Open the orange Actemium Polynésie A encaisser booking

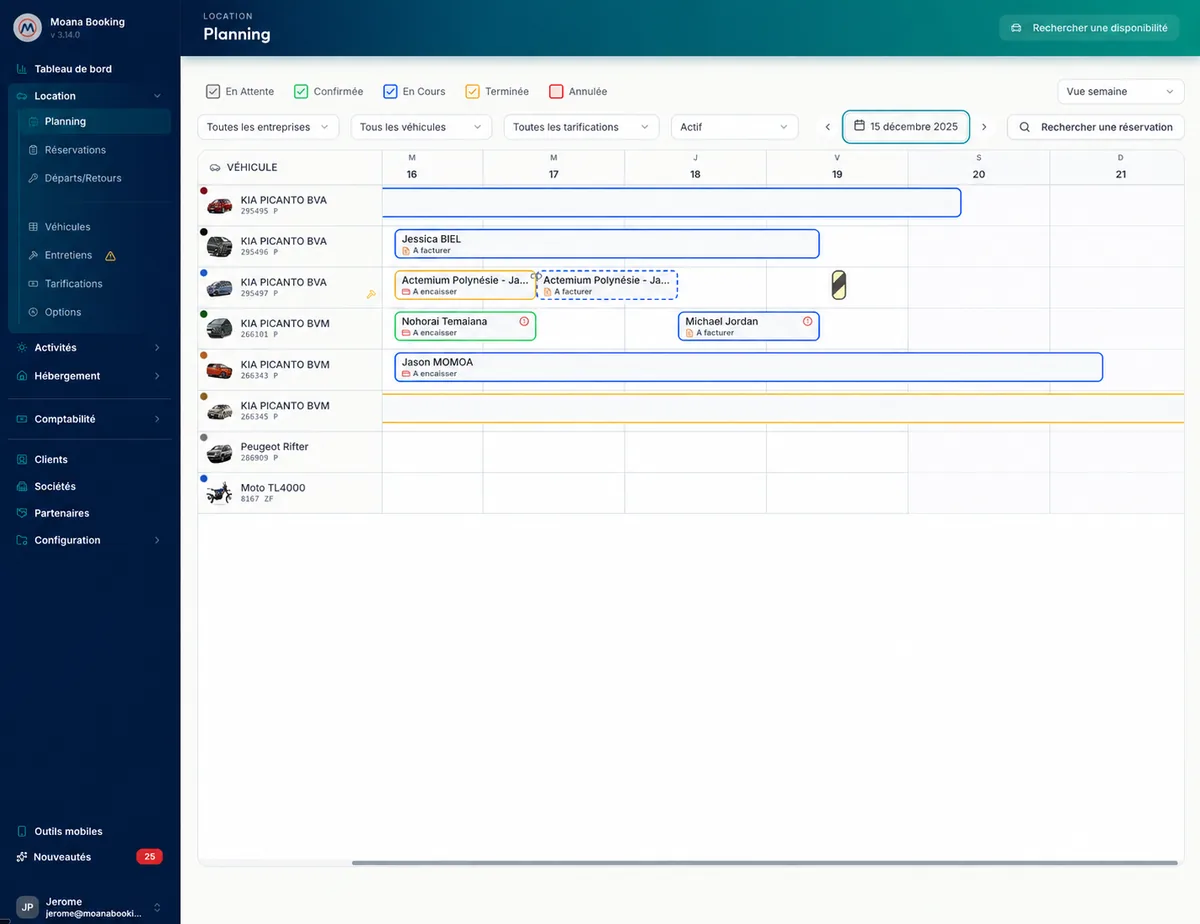465,285
